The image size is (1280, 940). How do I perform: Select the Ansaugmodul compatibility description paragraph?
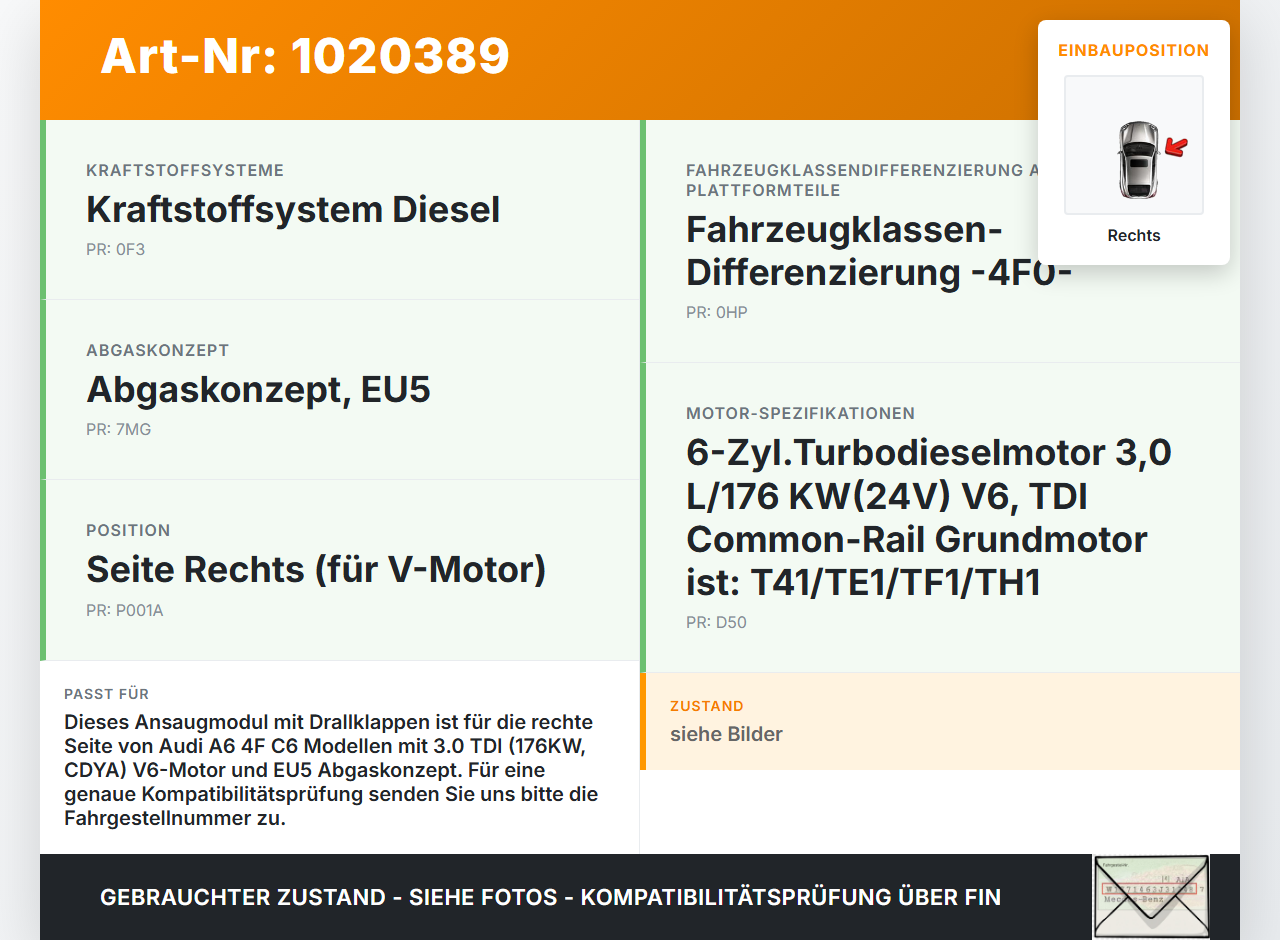pos(331,770)
